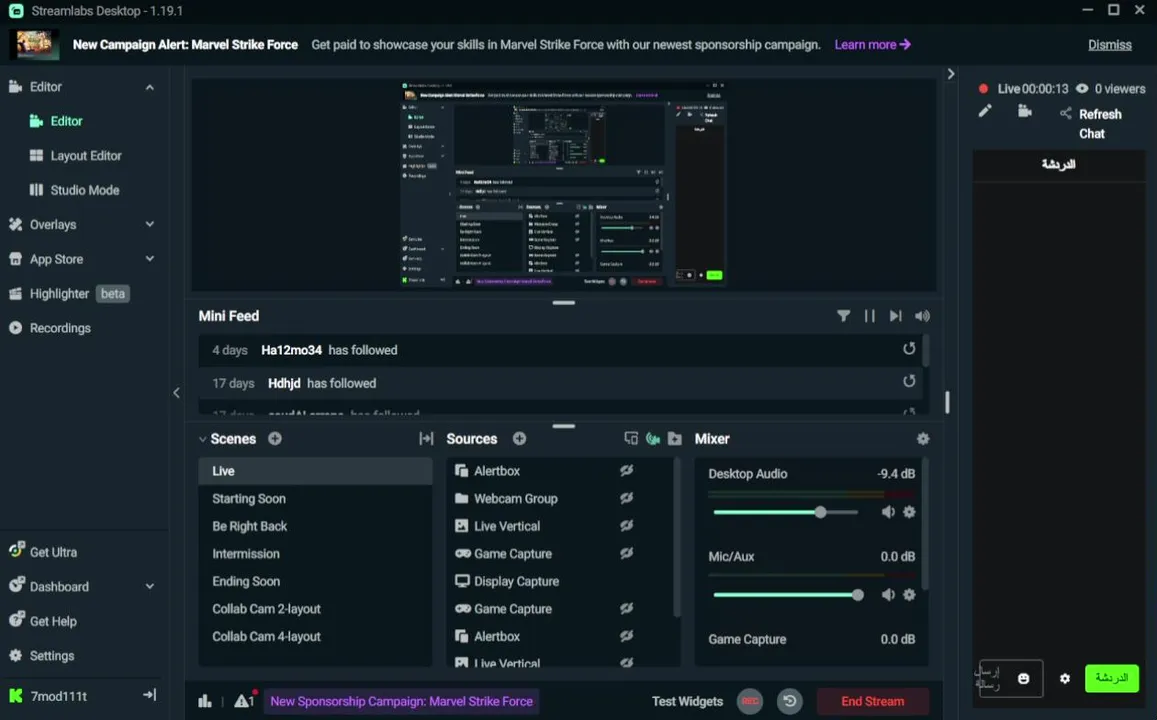The width and height of the screenshot is (1157, 720).
Task: Collapse the left sidebar arrow
Action: point(176,392)
